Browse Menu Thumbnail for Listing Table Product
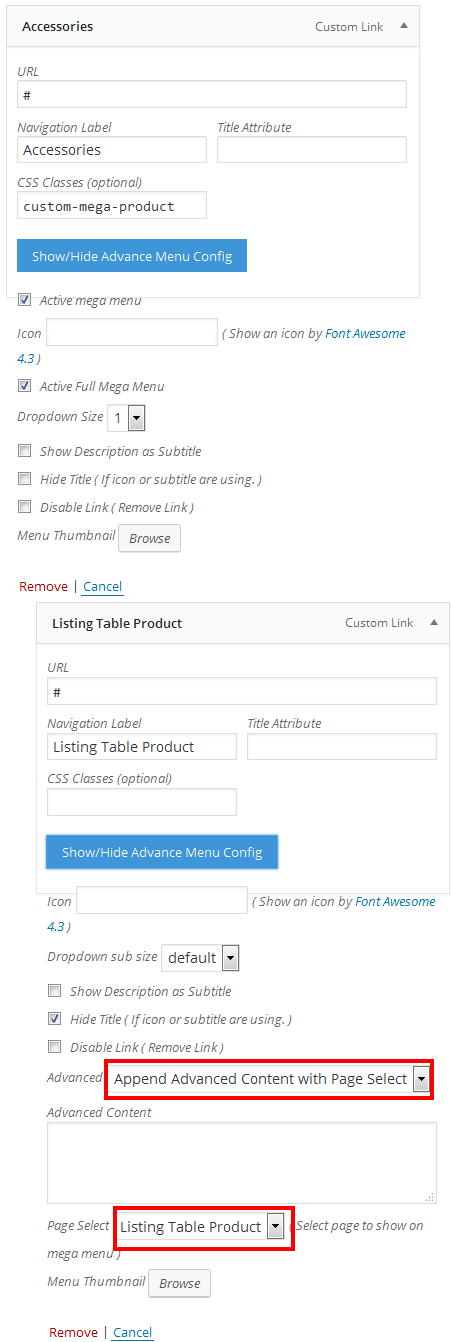This screenshot has height=1342, width=452. click(180, 1283)
